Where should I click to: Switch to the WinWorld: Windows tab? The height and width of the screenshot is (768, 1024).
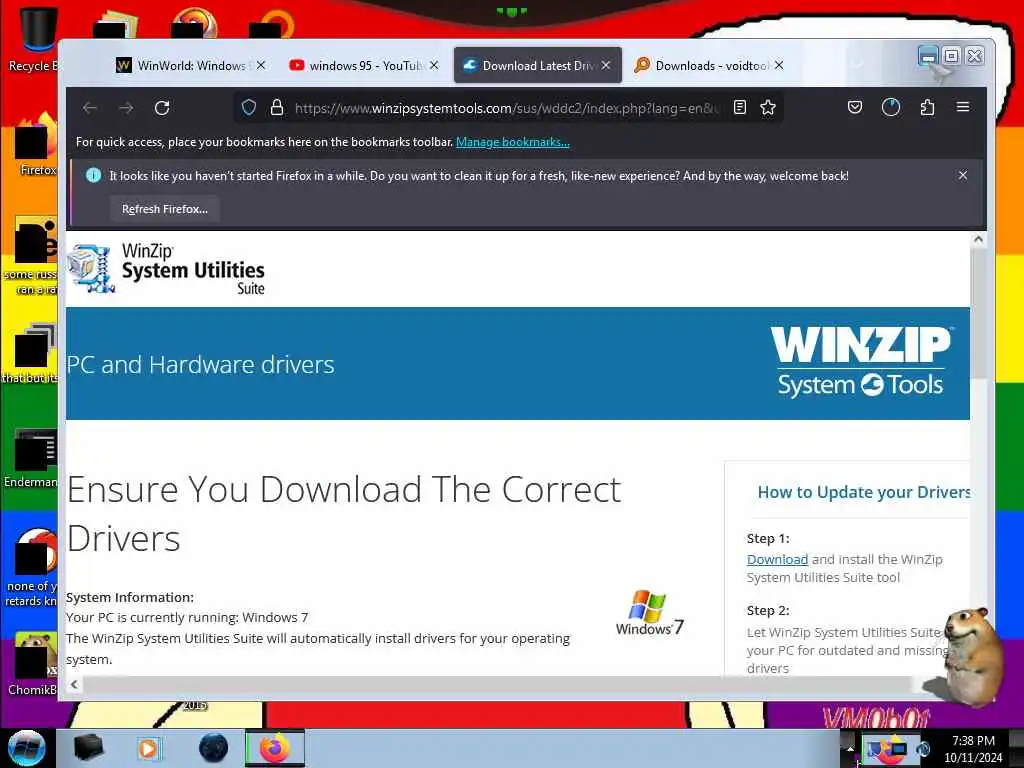point(191,65)
